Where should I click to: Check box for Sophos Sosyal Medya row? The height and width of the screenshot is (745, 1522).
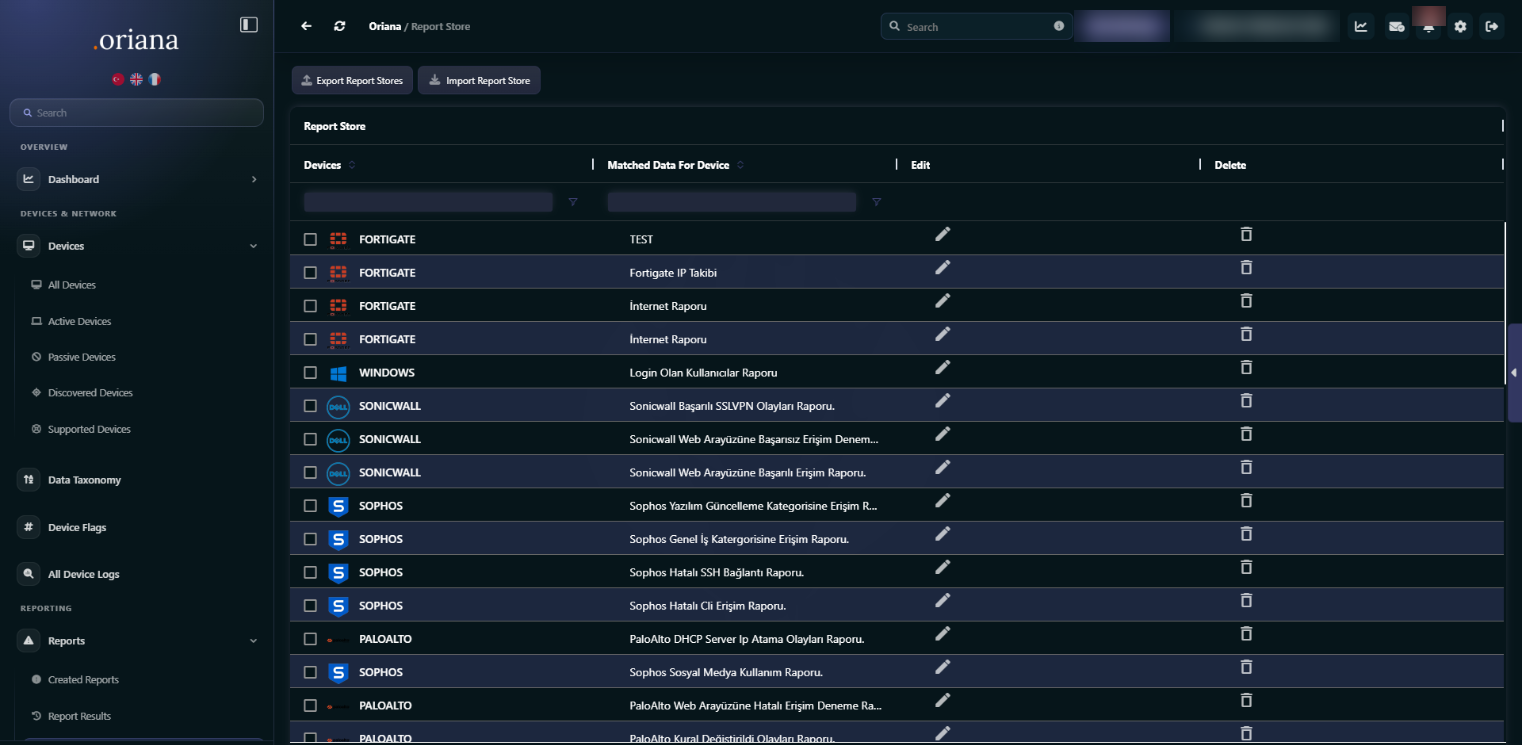pyautogui.click(x=310, y=672)
